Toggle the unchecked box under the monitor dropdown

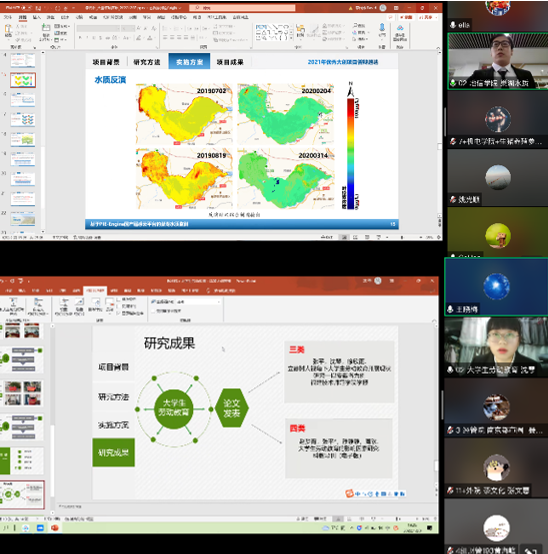153,311
